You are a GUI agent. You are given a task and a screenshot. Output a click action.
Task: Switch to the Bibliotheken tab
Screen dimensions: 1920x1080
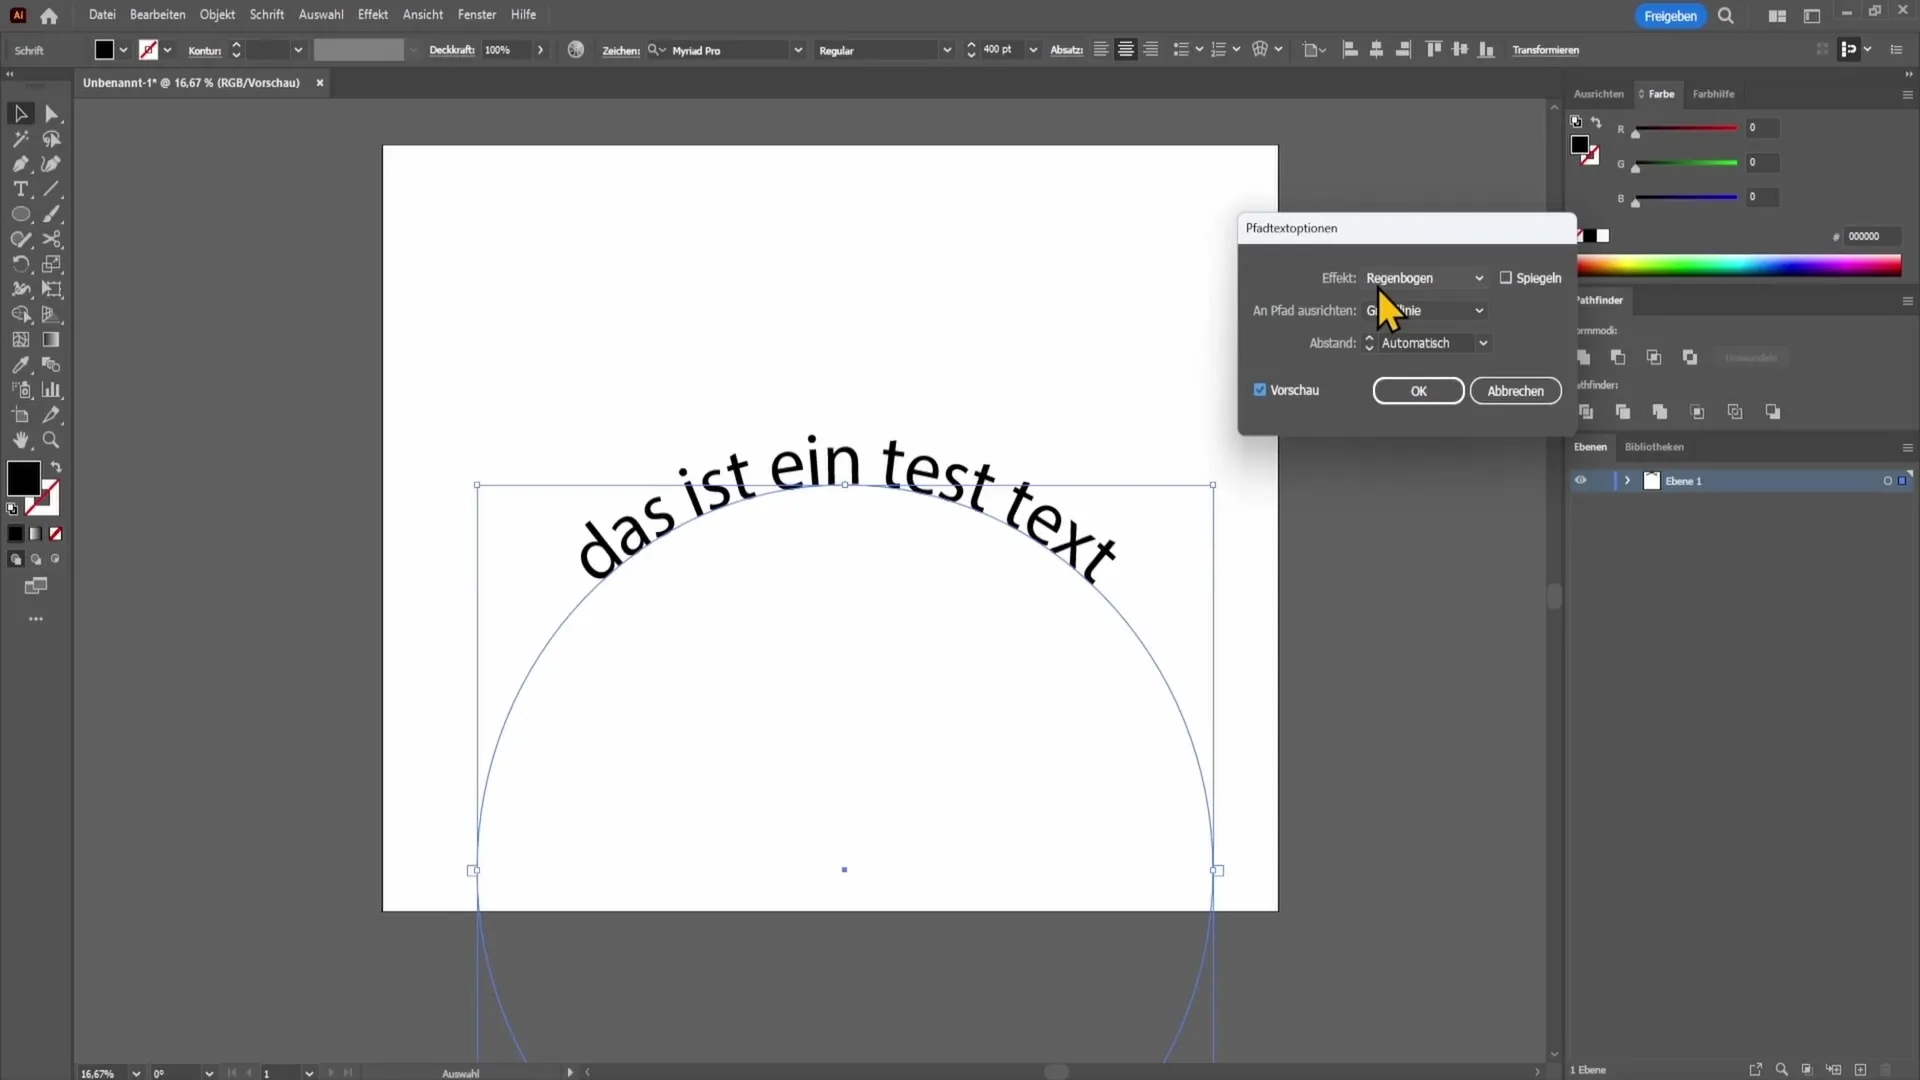pos(1654,447)
